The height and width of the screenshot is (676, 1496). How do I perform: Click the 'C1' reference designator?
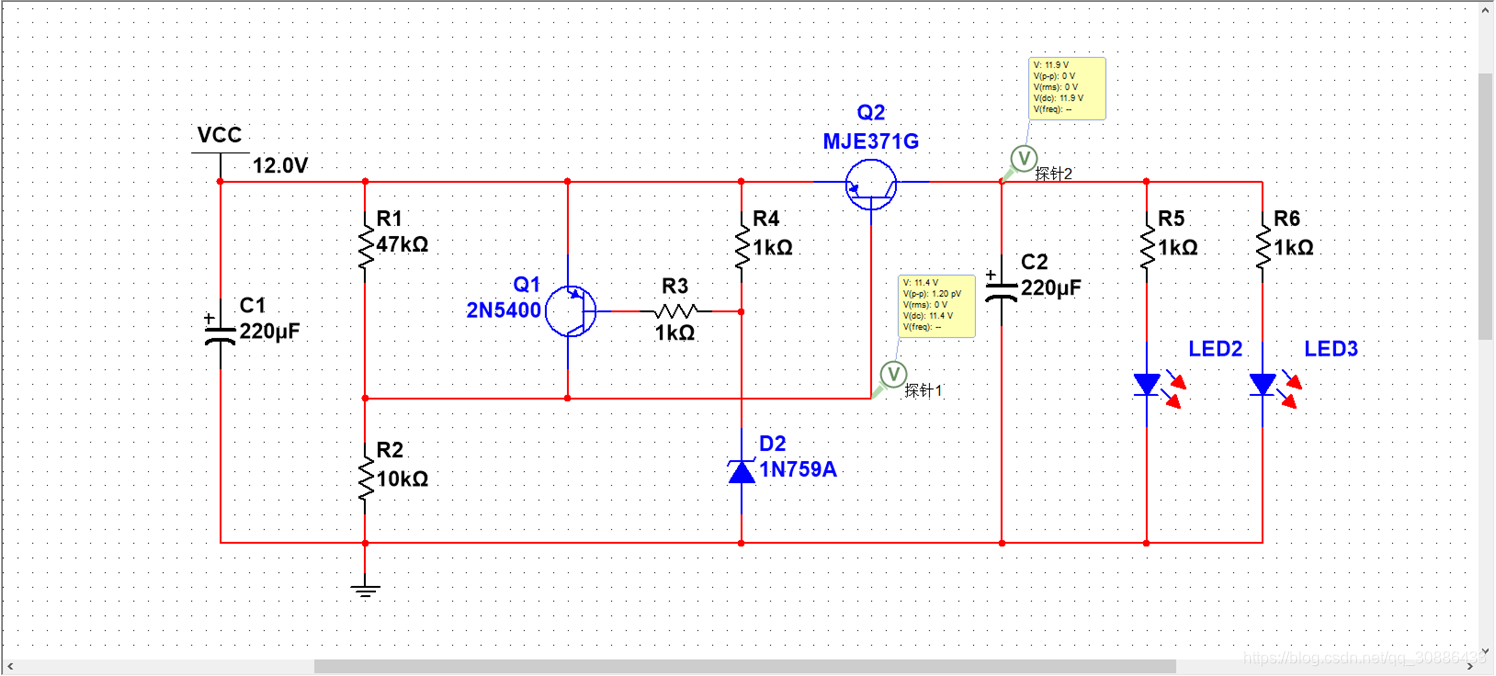click(253, 306)
